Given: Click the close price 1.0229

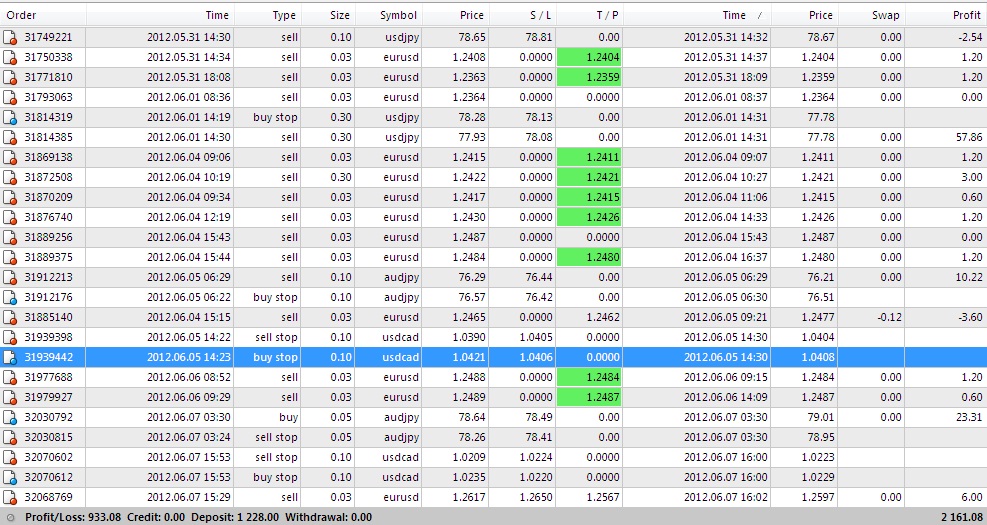Looking at the screenshot, I should [818, 477].
